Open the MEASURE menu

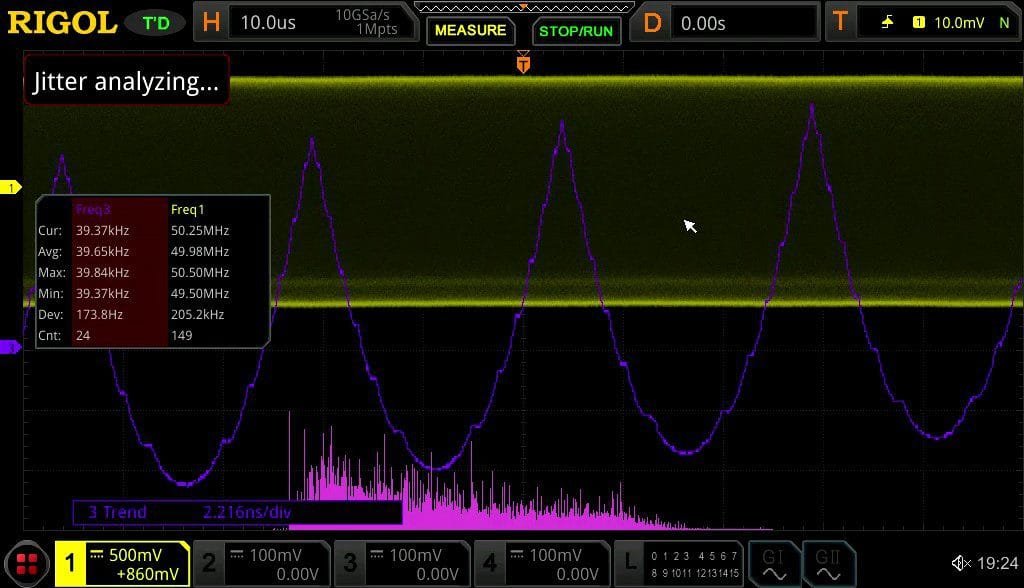tap(470, 30)
